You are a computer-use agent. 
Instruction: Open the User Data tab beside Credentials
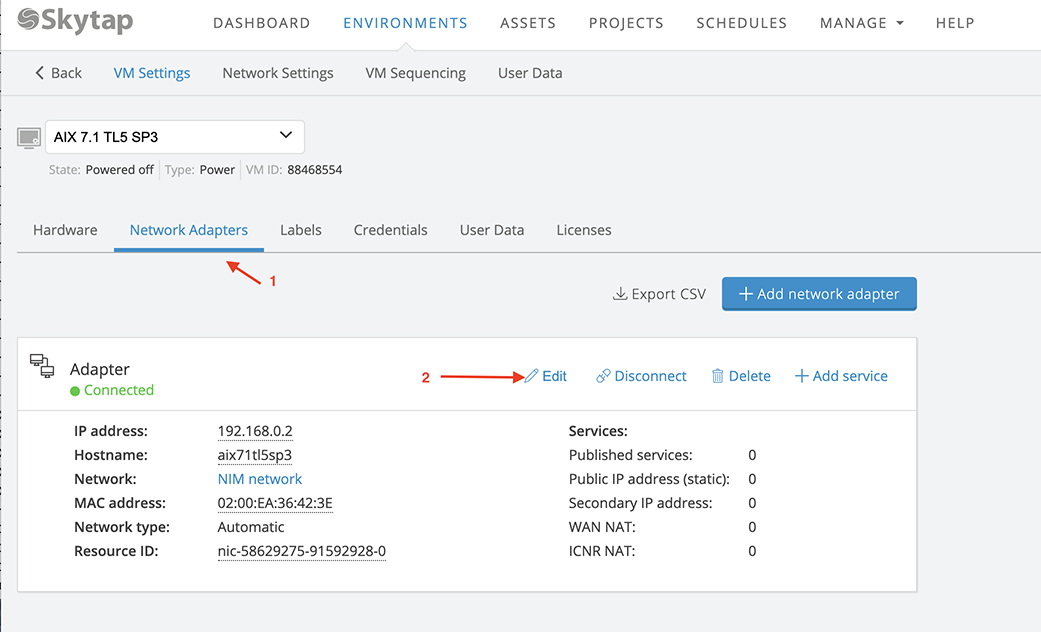point(492,230)
